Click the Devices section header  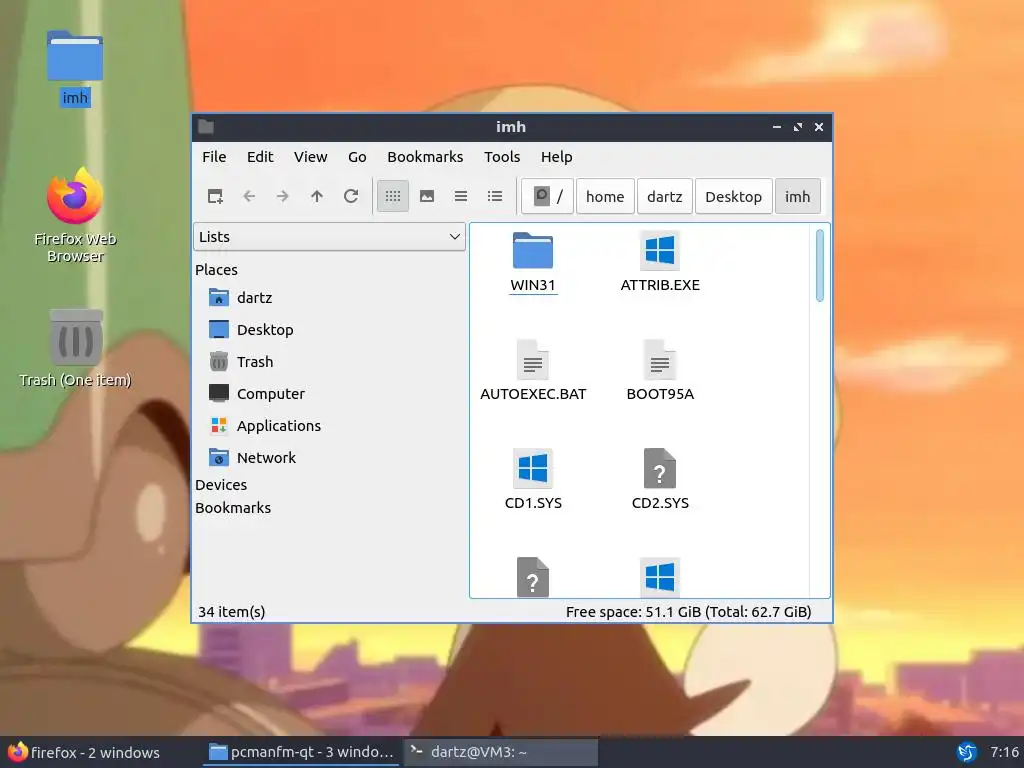[221, 485]
